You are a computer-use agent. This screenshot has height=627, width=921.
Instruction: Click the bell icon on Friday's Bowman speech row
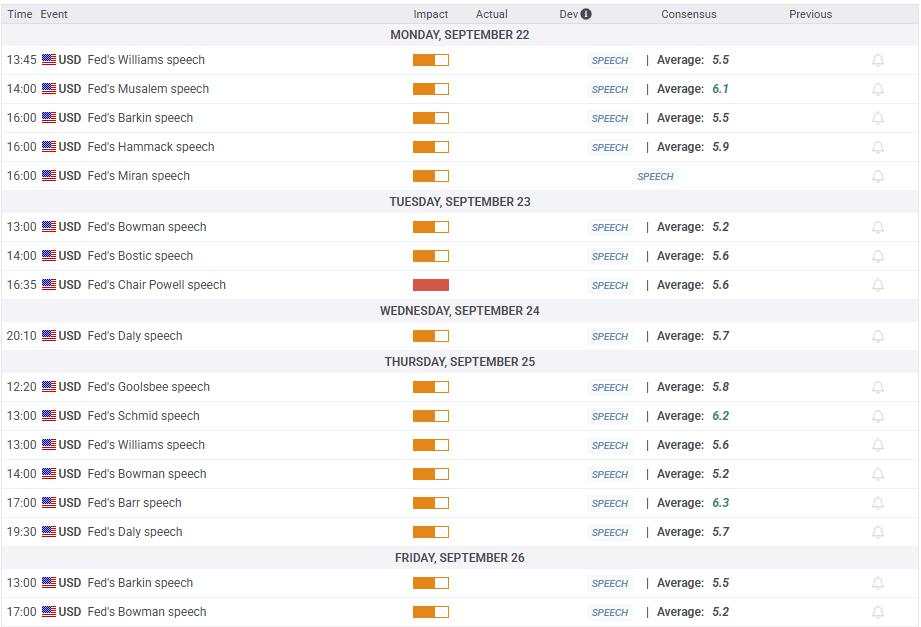click(x=878, y=611)
